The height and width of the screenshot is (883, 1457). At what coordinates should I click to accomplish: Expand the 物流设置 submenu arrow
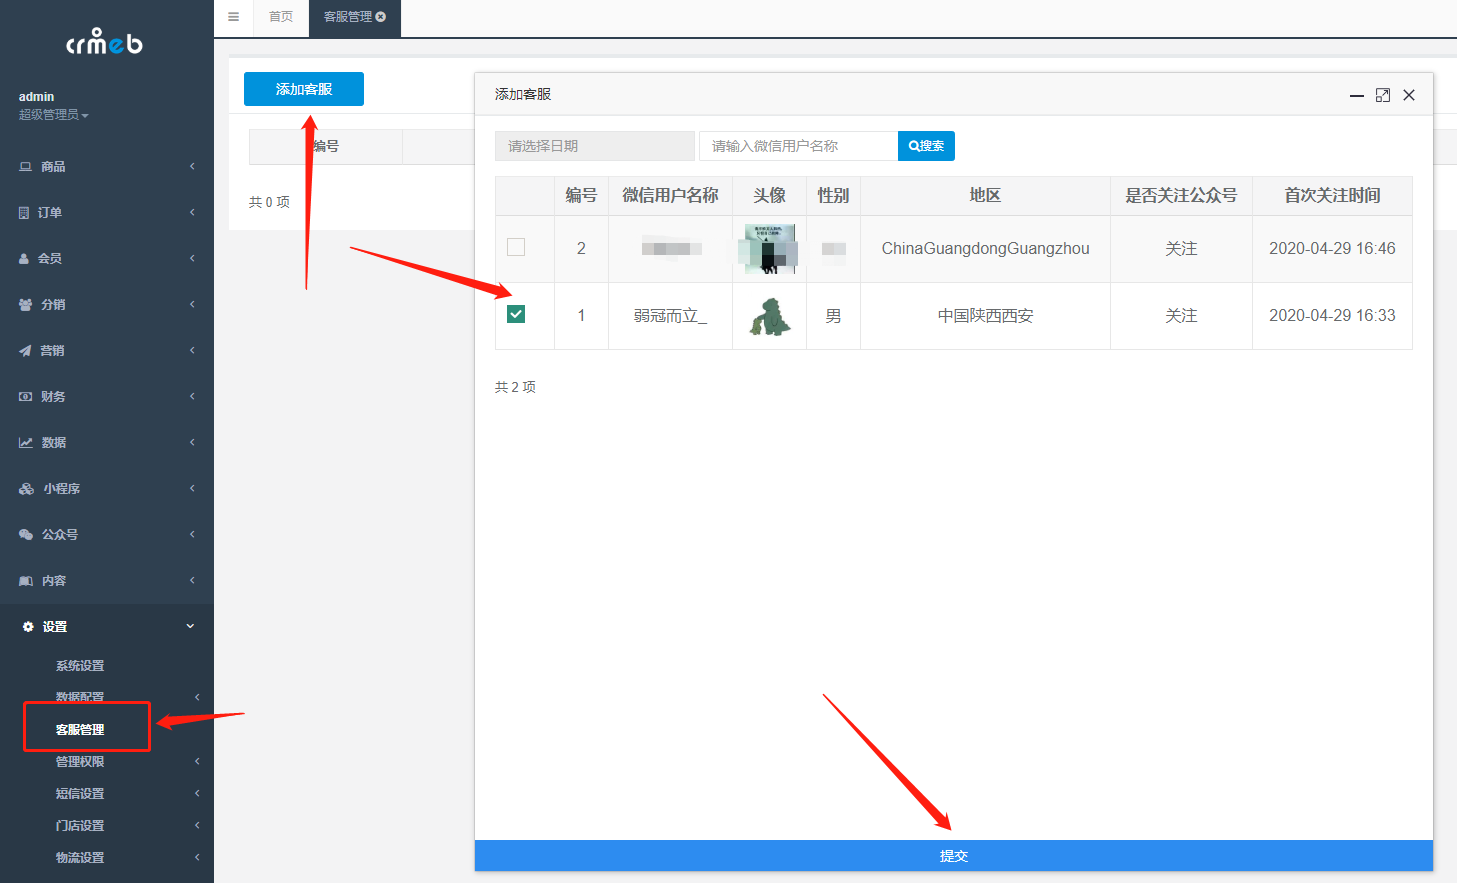point(197,858)
